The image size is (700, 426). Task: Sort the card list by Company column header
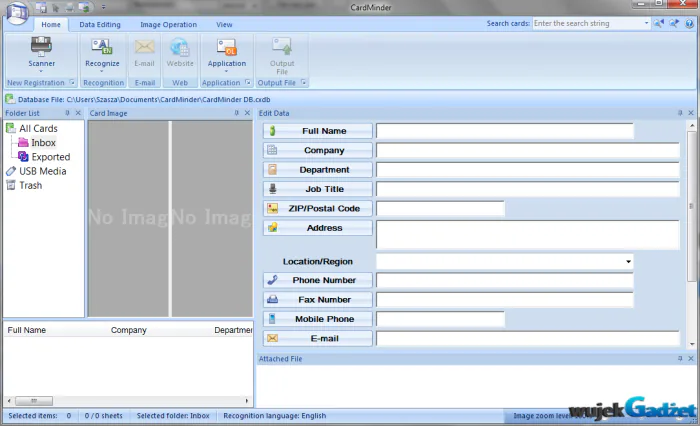click(x=129, y=330)
